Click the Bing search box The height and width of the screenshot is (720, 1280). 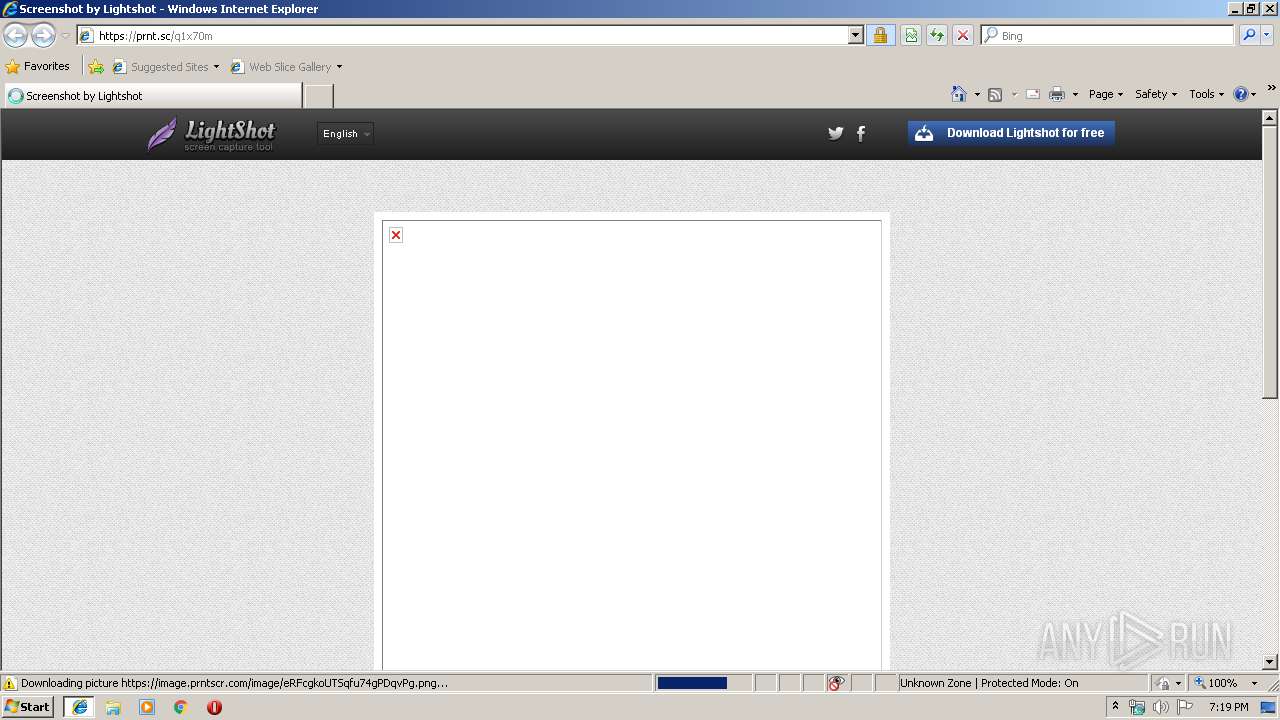tap(1108, 36)
